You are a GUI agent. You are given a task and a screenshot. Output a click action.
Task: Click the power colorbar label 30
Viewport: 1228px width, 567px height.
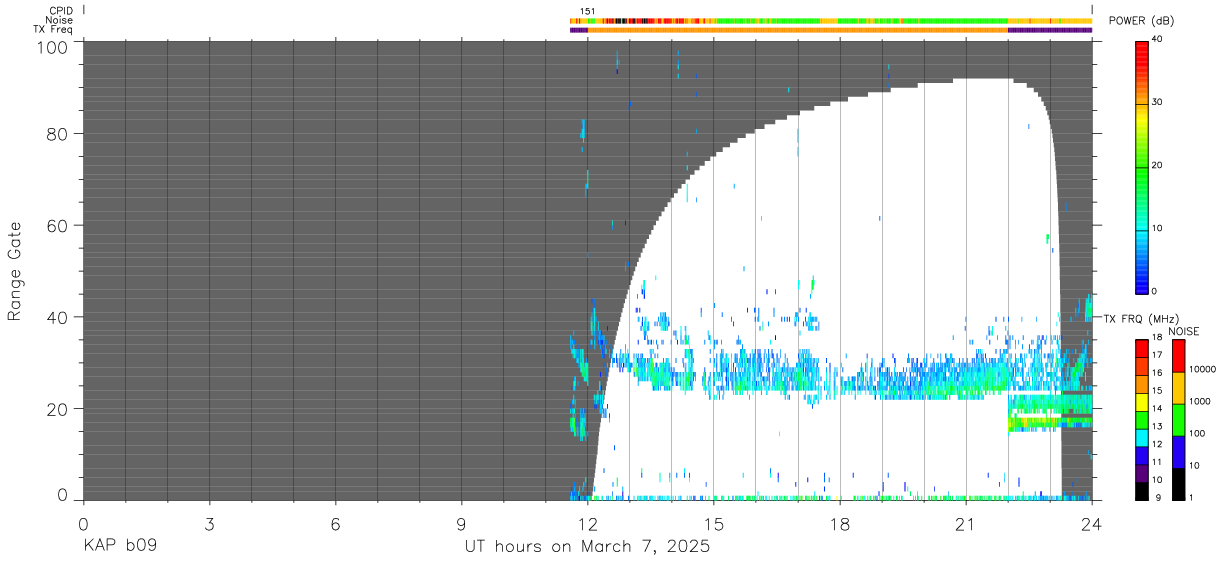coord(1159,102)
